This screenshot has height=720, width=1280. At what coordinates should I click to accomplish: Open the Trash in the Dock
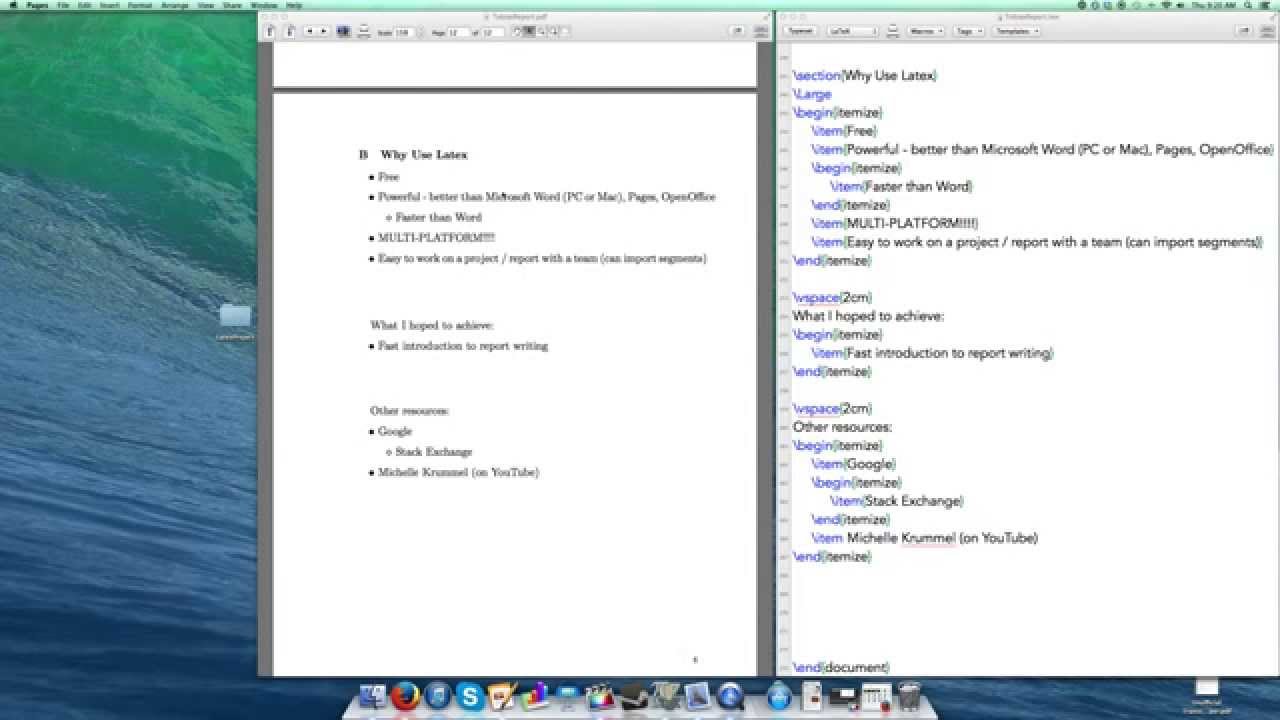[909, 696]
